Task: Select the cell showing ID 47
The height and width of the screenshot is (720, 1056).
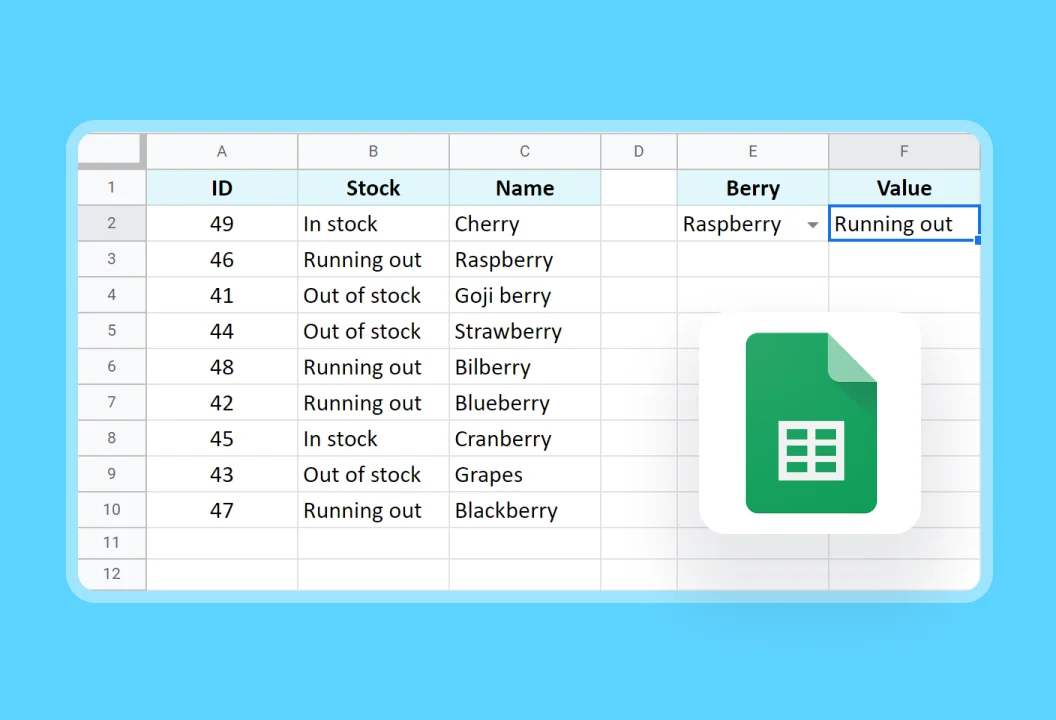Action: click(x=221, y=510)
